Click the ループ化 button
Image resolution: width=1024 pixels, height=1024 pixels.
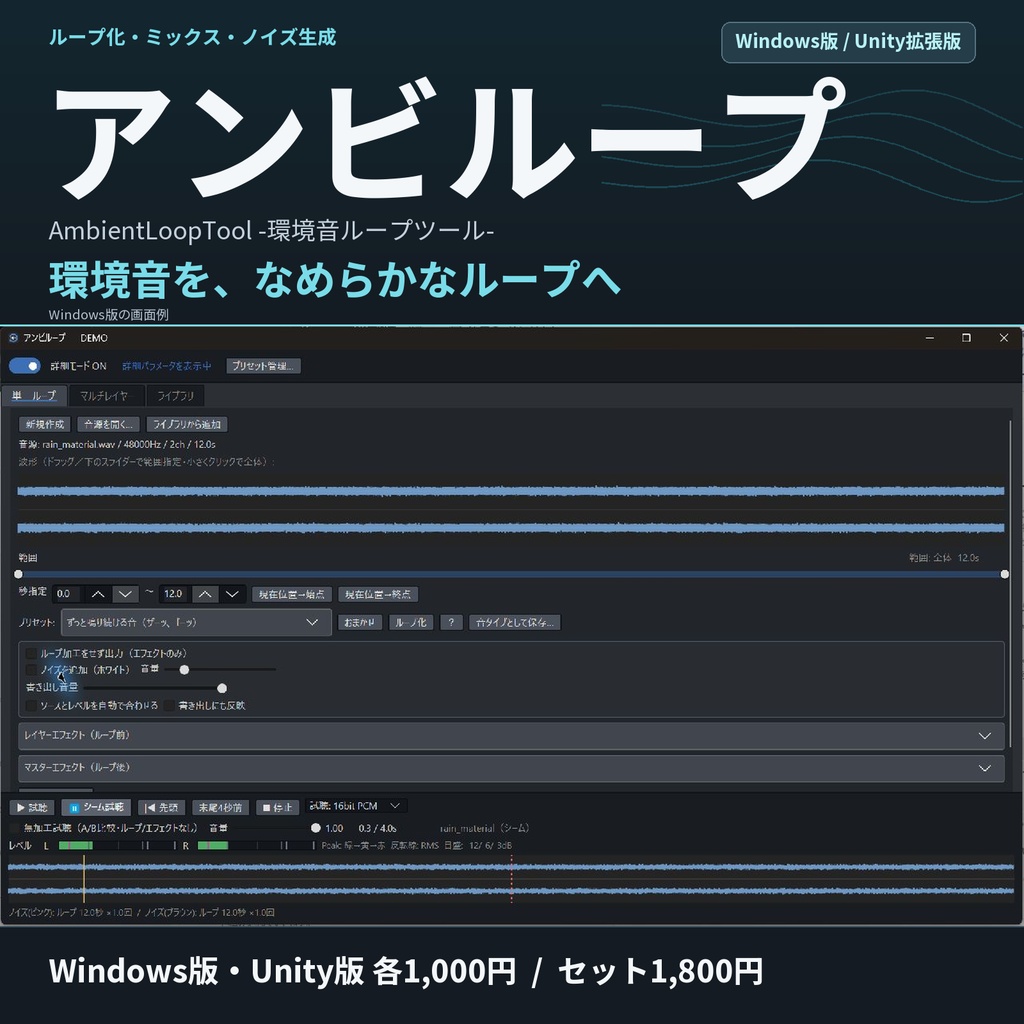[411, 622]
